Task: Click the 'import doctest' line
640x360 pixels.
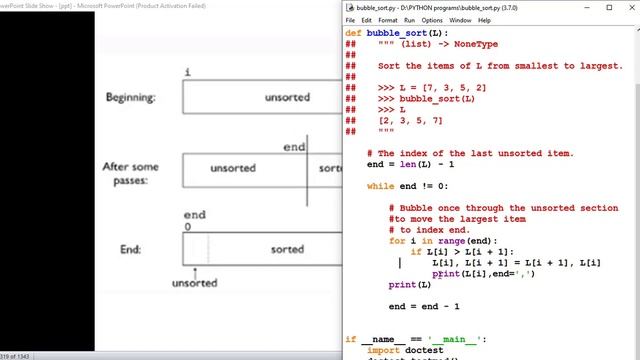Action: click(x=405, y=350)
